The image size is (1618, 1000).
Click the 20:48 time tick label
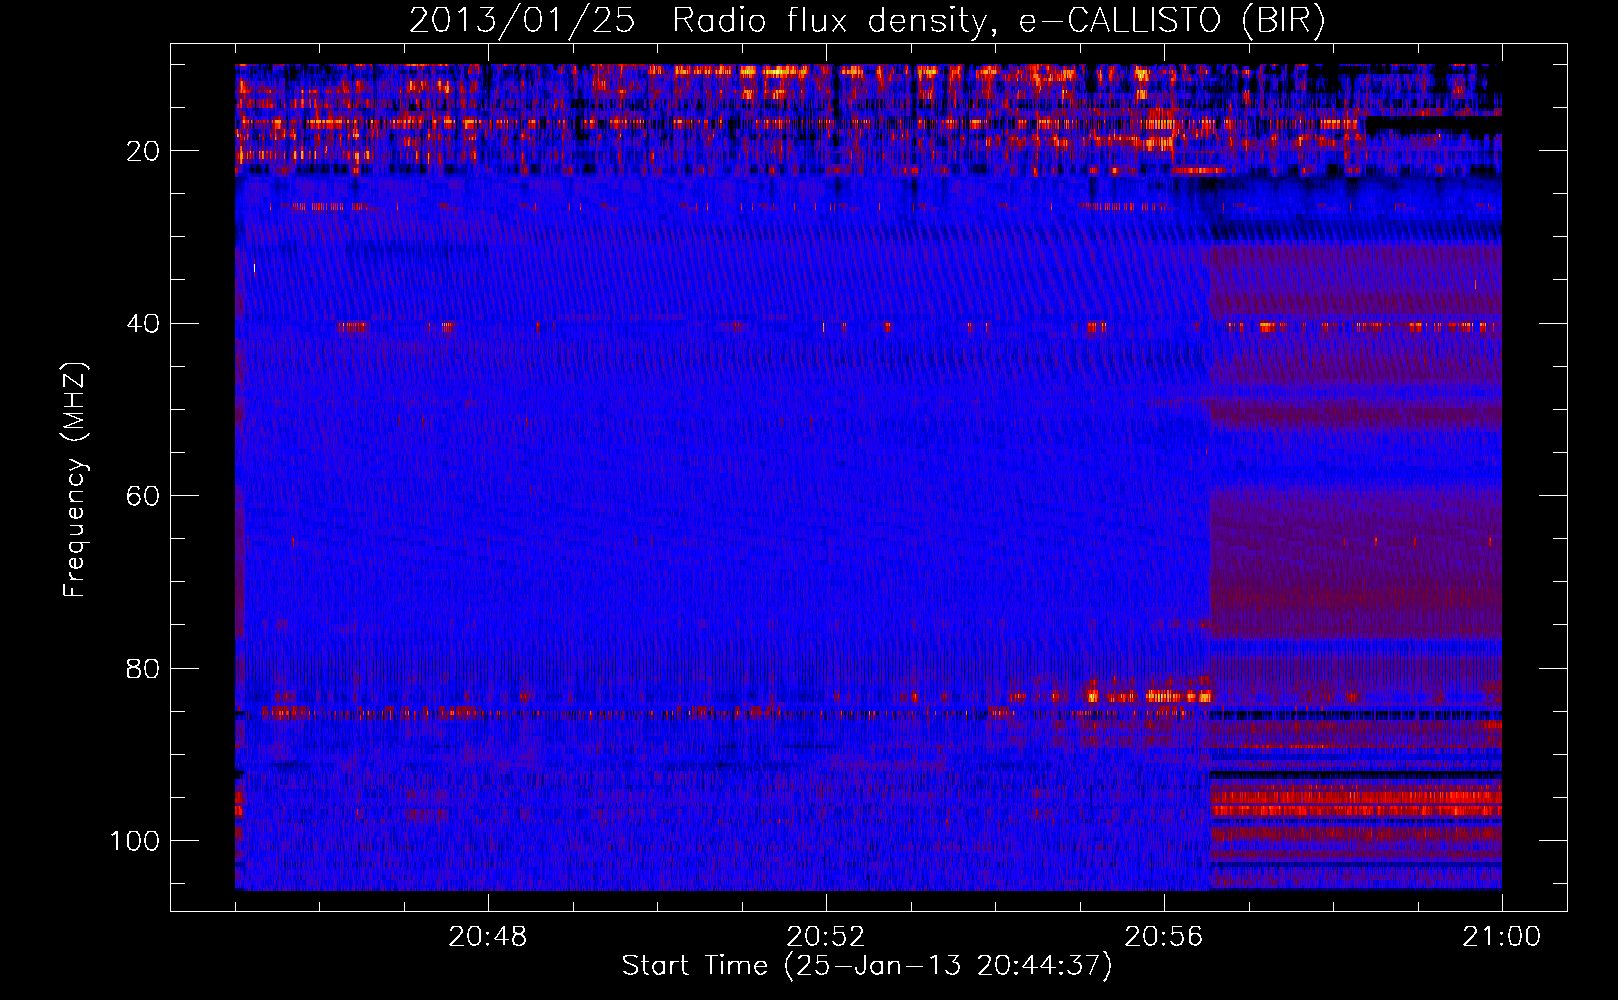pos(488,937)
